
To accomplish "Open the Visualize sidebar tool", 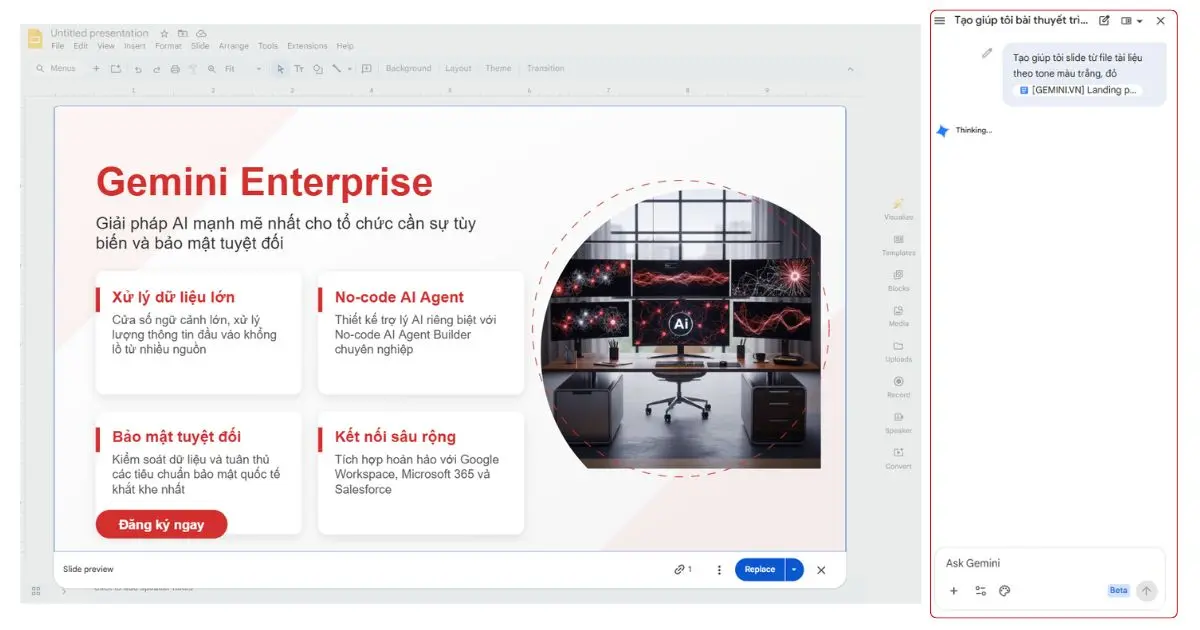I will 898,208.
